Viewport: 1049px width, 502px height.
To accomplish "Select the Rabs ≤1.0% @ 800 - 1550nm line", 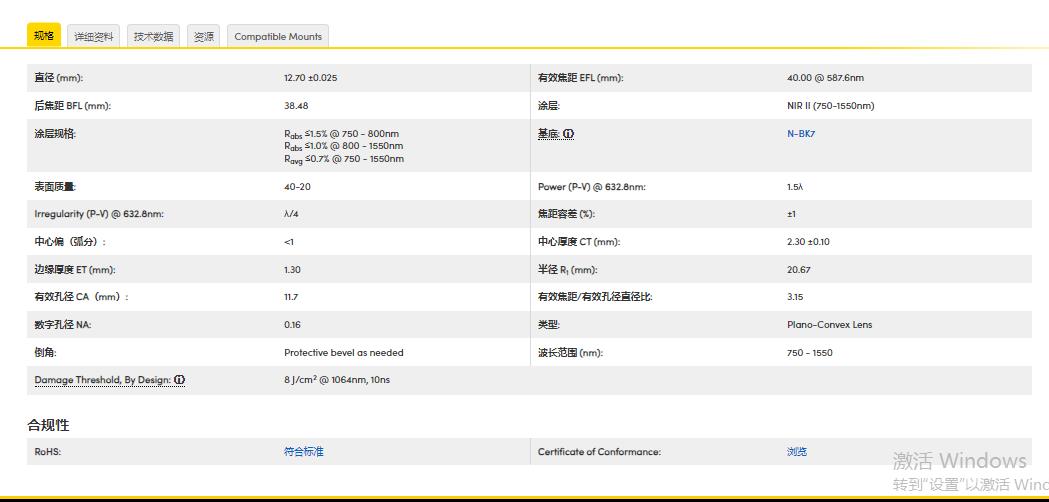I will (343, 146).
